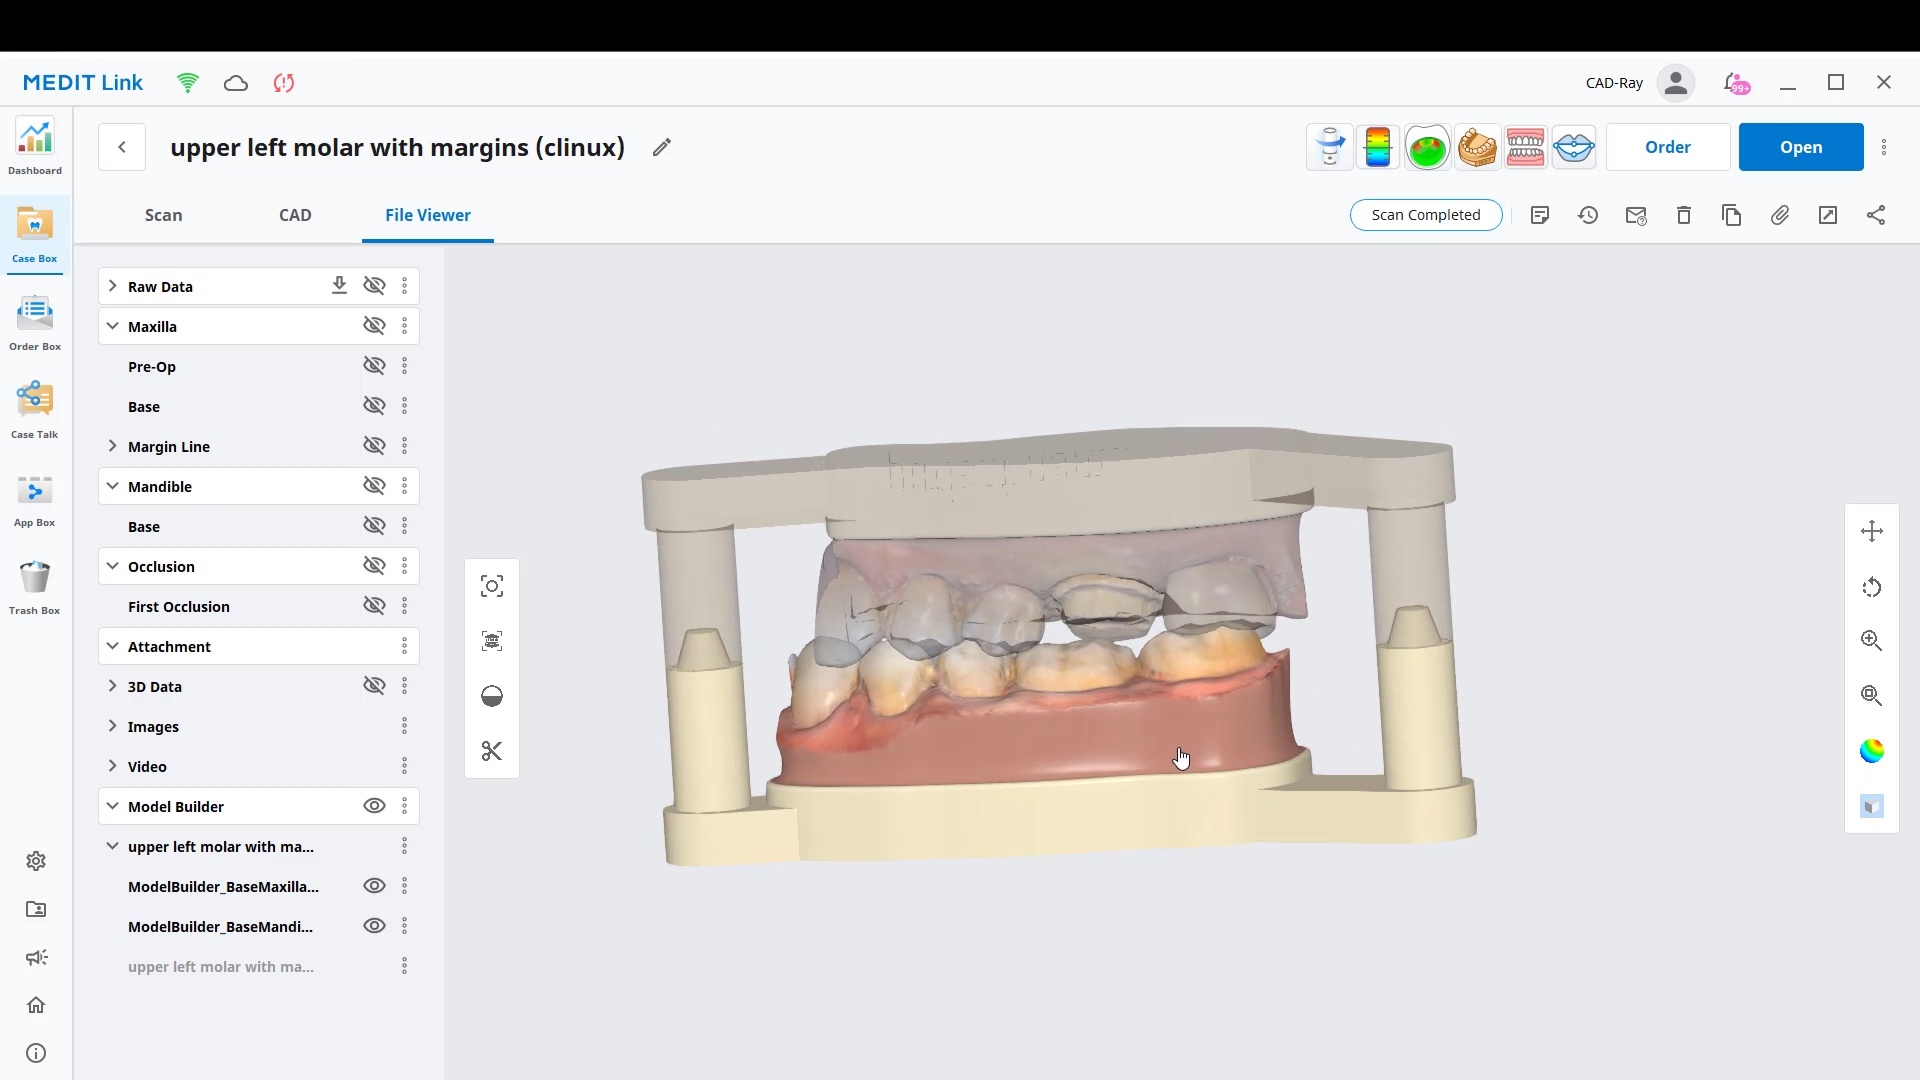Click the announcements megaphone icon
The image size is (1920, 1080).
36,957
